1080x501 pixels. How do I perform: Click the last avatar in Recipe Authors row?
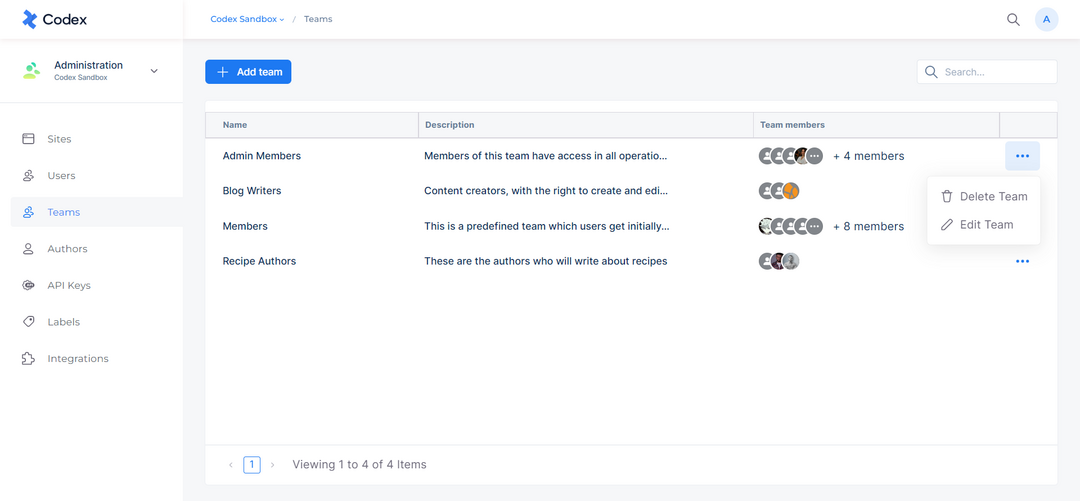click(x=791, y=261)
